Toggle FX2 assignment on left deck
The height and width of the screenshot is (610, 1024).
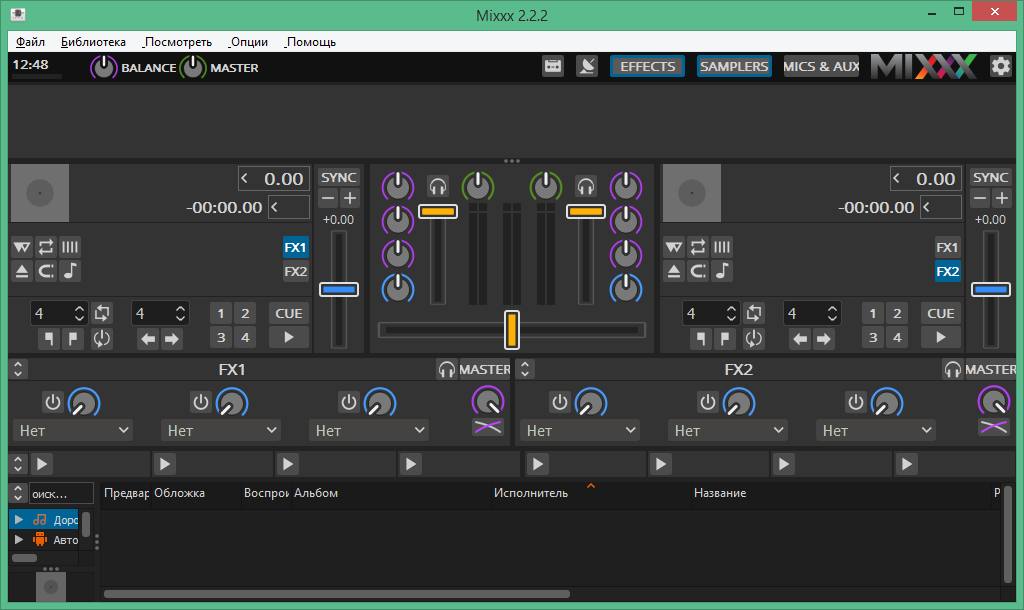point(295,271)
